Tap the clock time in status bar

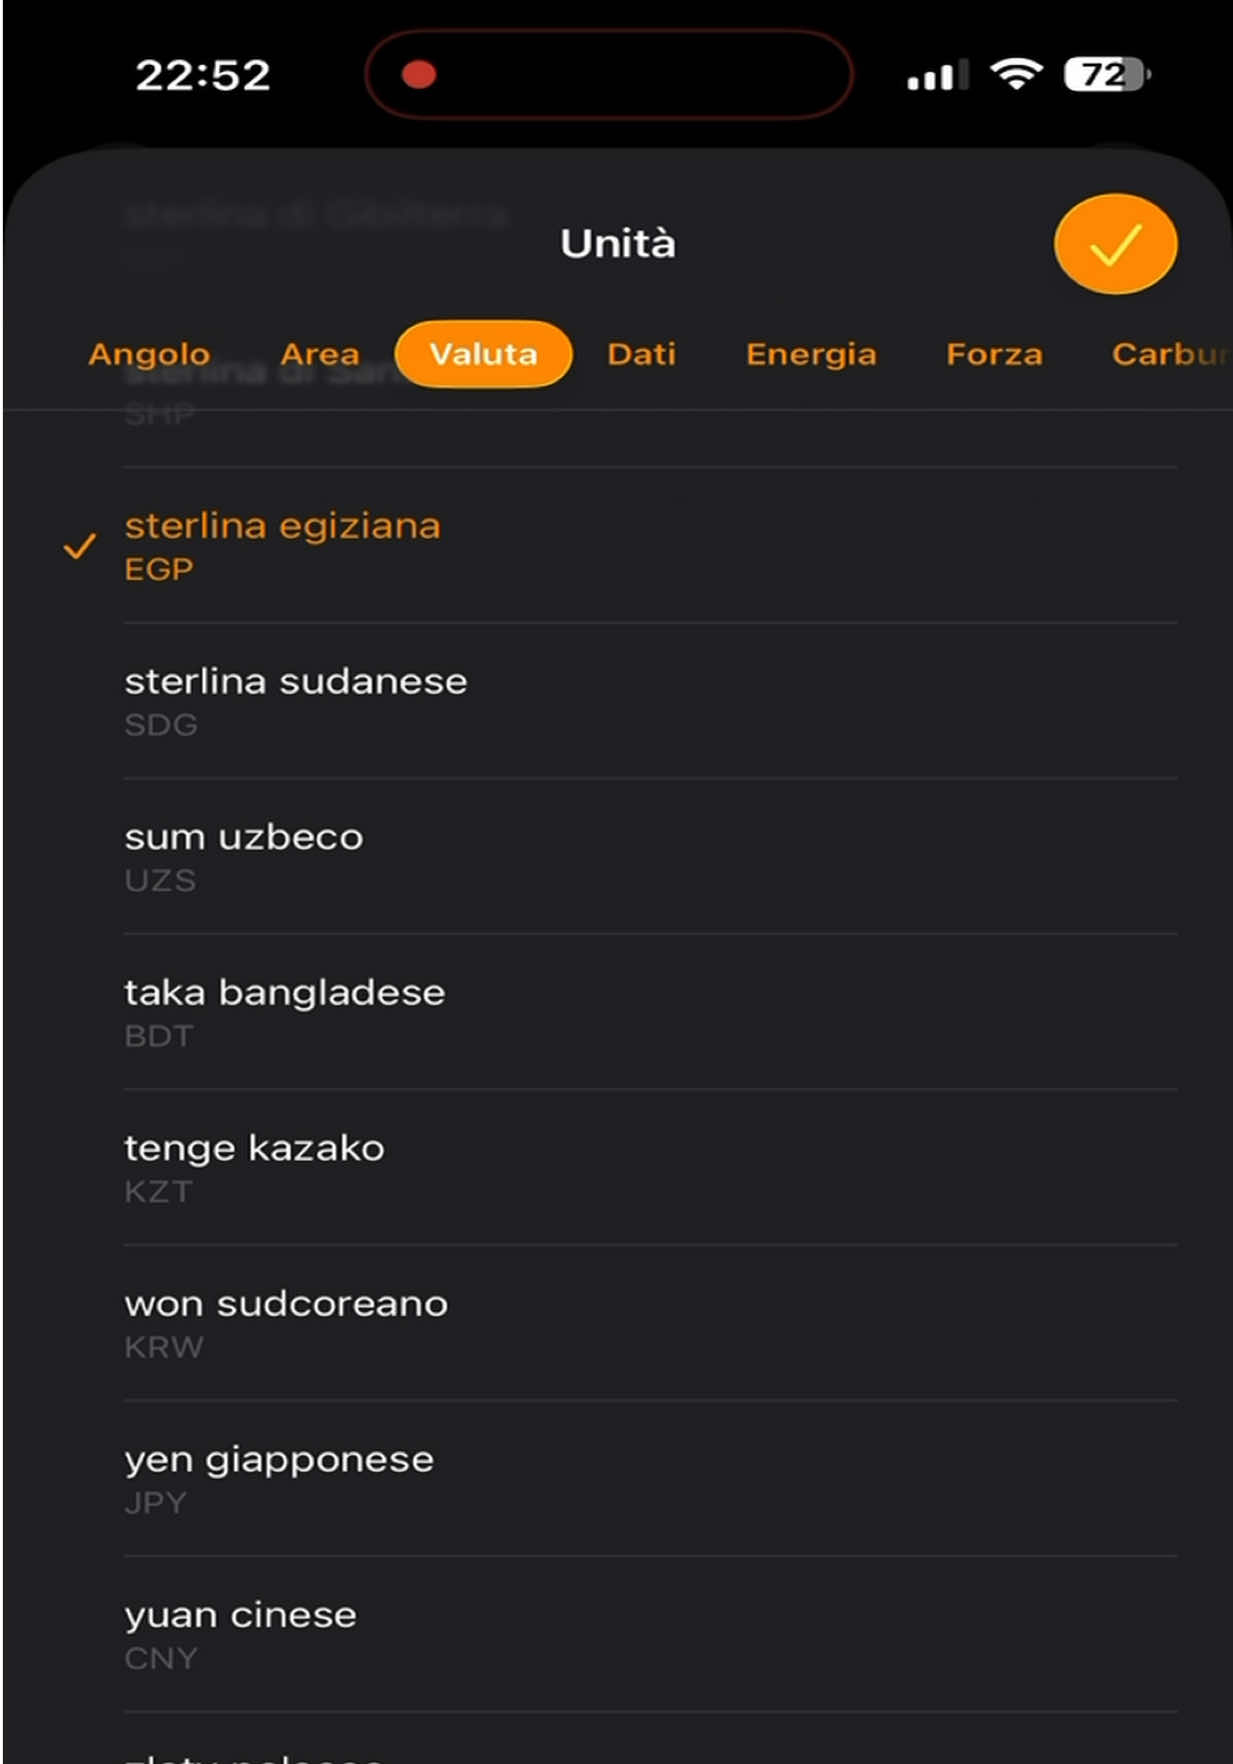203,75
